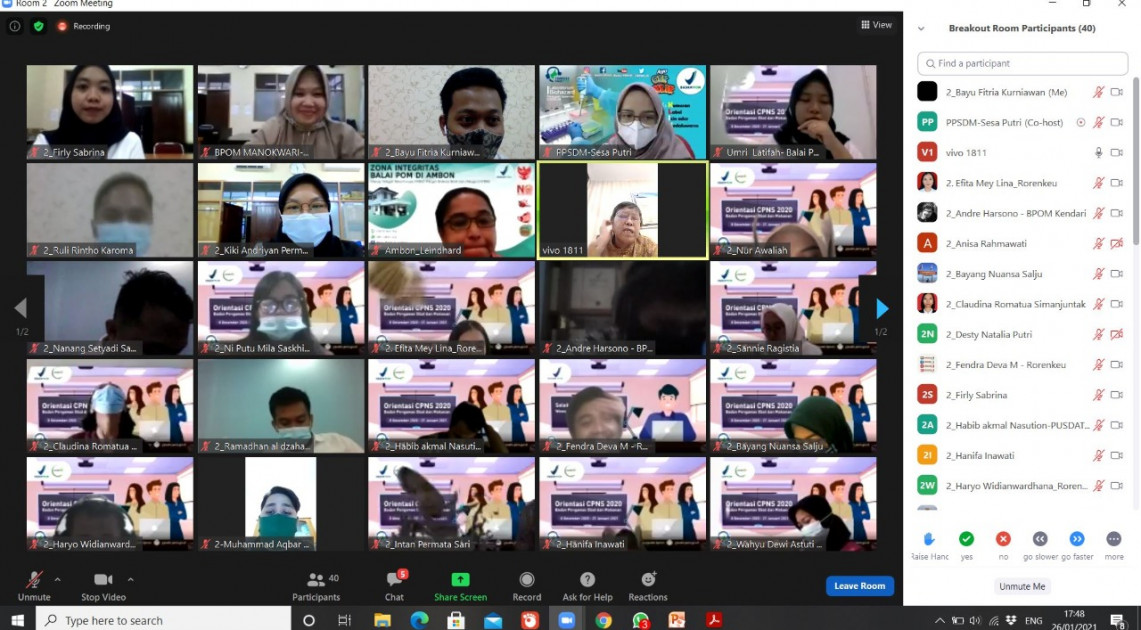The width and height of the screenshot is (1141, 630).
Task: Open the View layout menu
Action: 877,25
